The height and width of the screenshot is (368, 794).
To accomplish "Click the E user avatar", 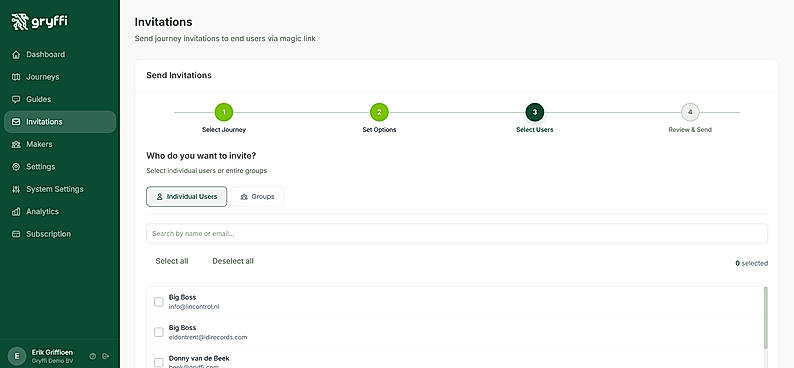I will pos(17,356).
